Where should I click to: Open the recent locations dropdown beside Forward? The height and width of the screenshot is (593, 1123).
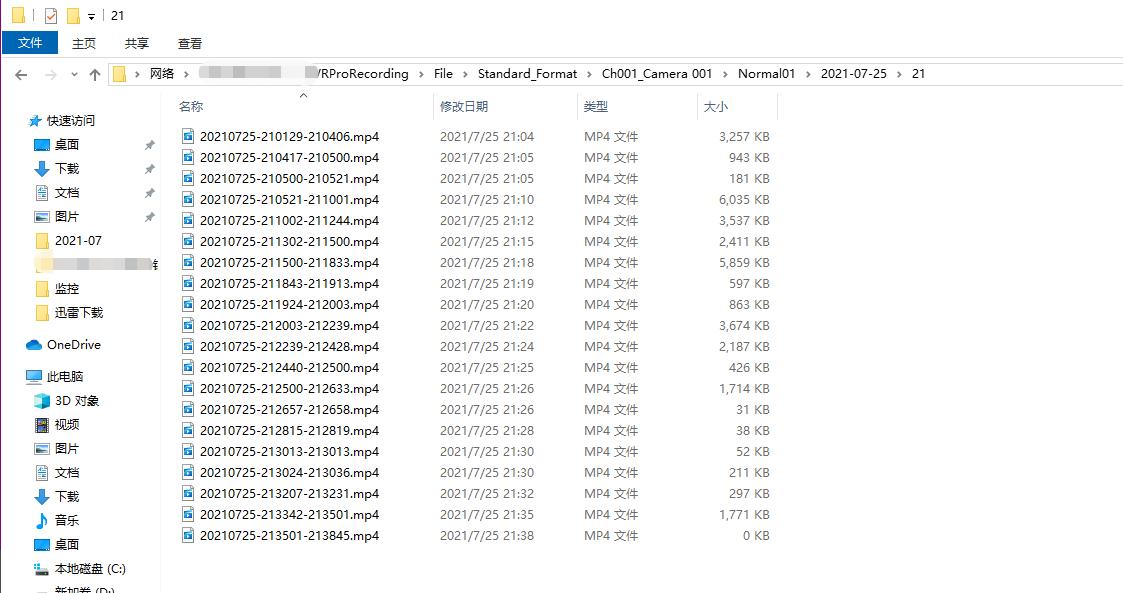74,73
